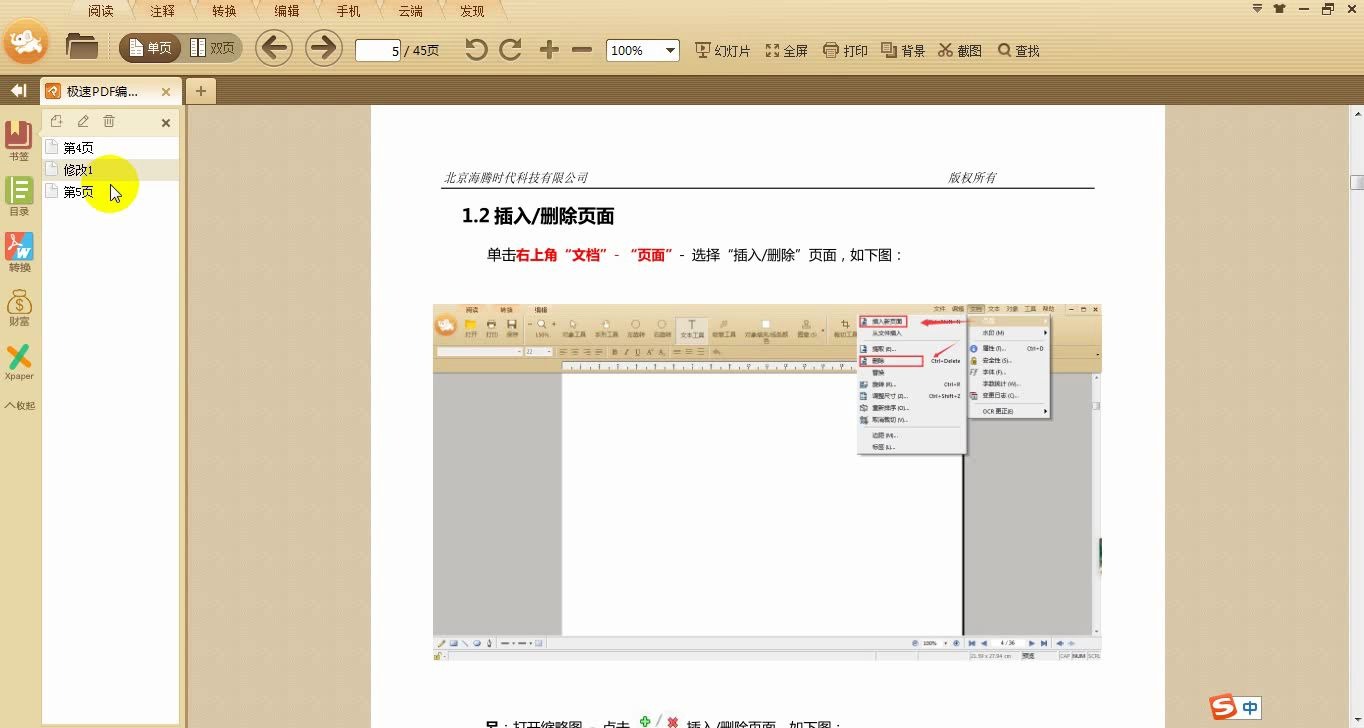Image resolution: width=1364 pixels, height=728 pixels.
Task: Open the 目录 table of contents panel
Action: (18, 195)
